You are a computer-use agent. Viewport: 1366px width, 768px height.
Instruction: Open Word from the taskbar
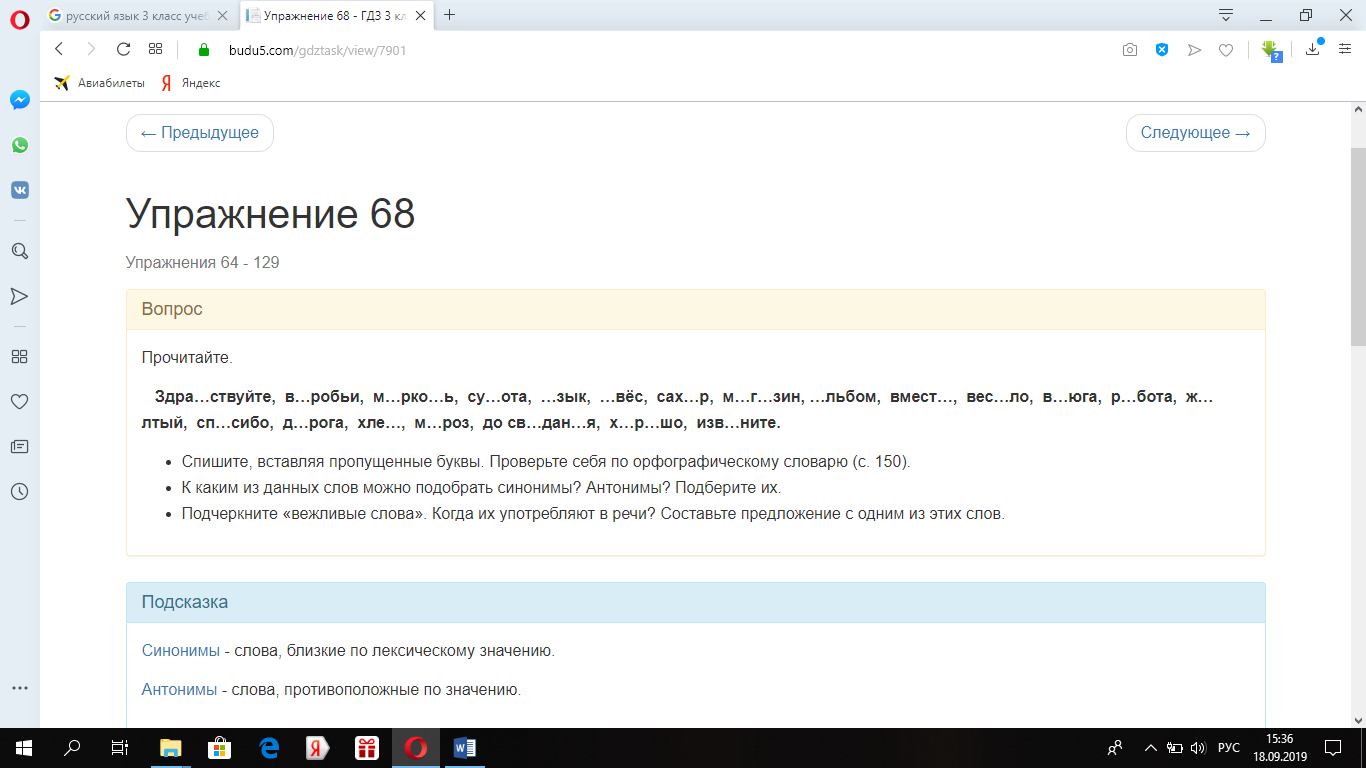pyautogui.click(x=465, y=747)
